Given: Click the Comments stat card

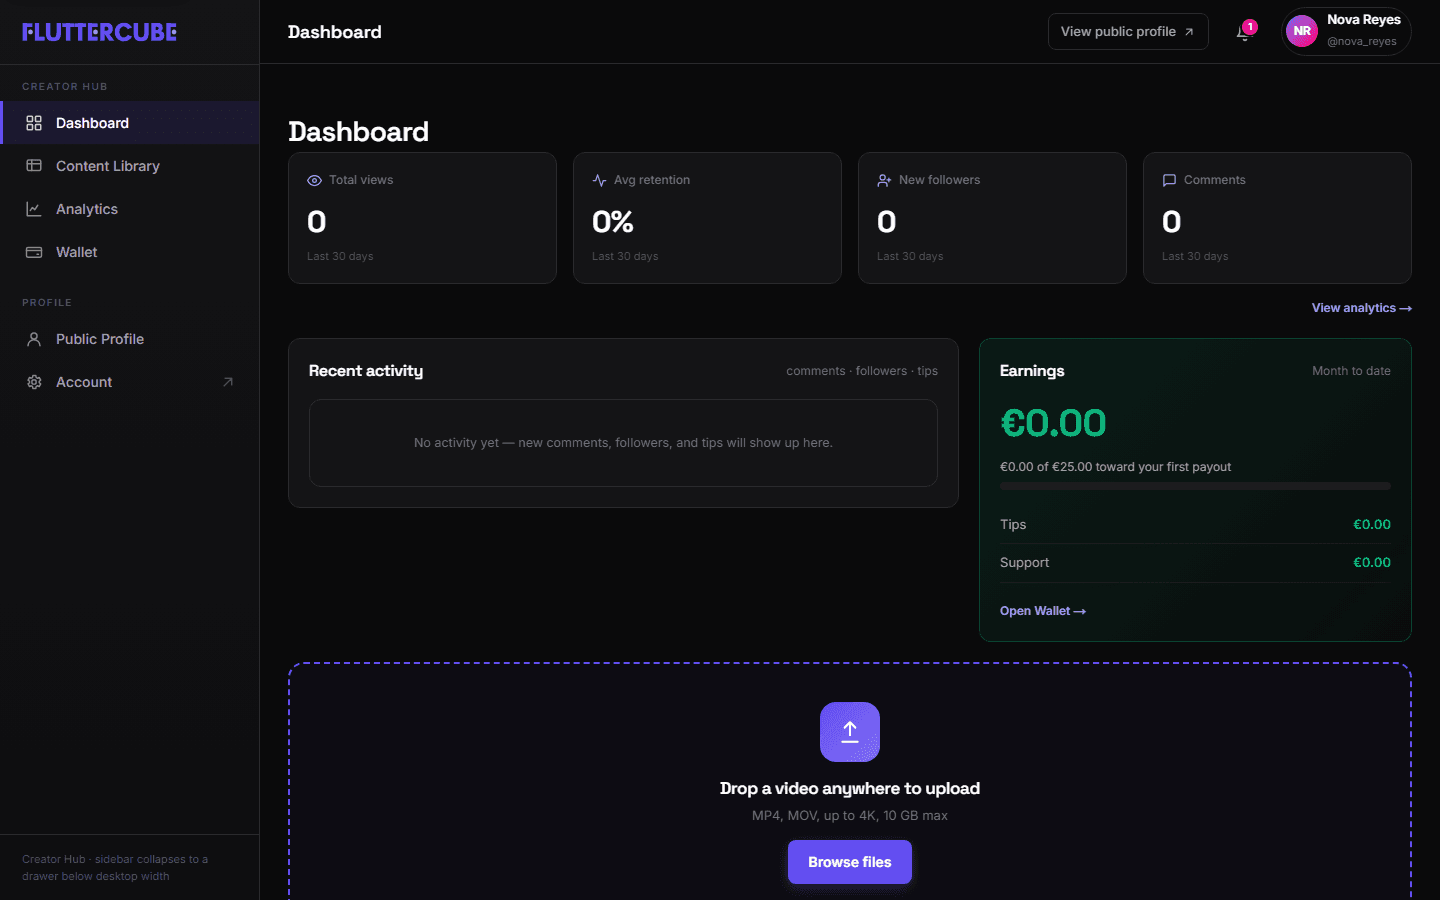Looking at the screenshot, I should (1277, 218).
